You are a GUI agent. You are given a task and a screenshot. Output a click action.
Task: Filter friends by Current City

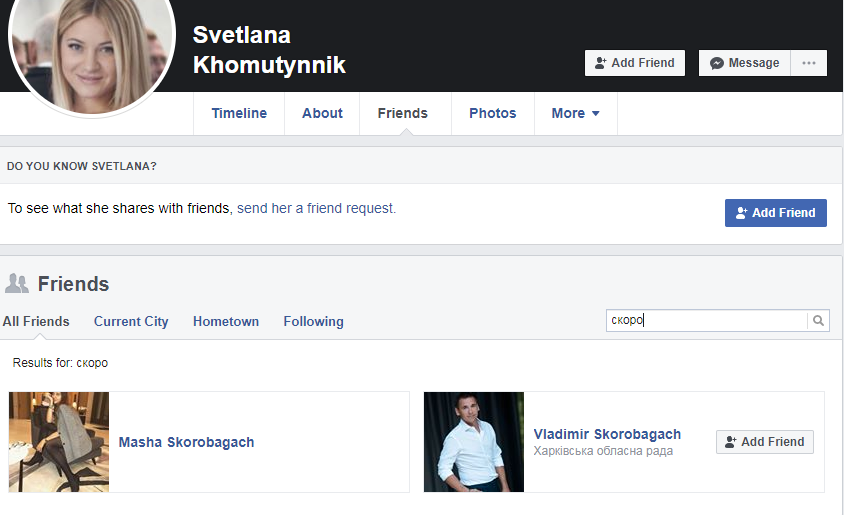[131, 321]
